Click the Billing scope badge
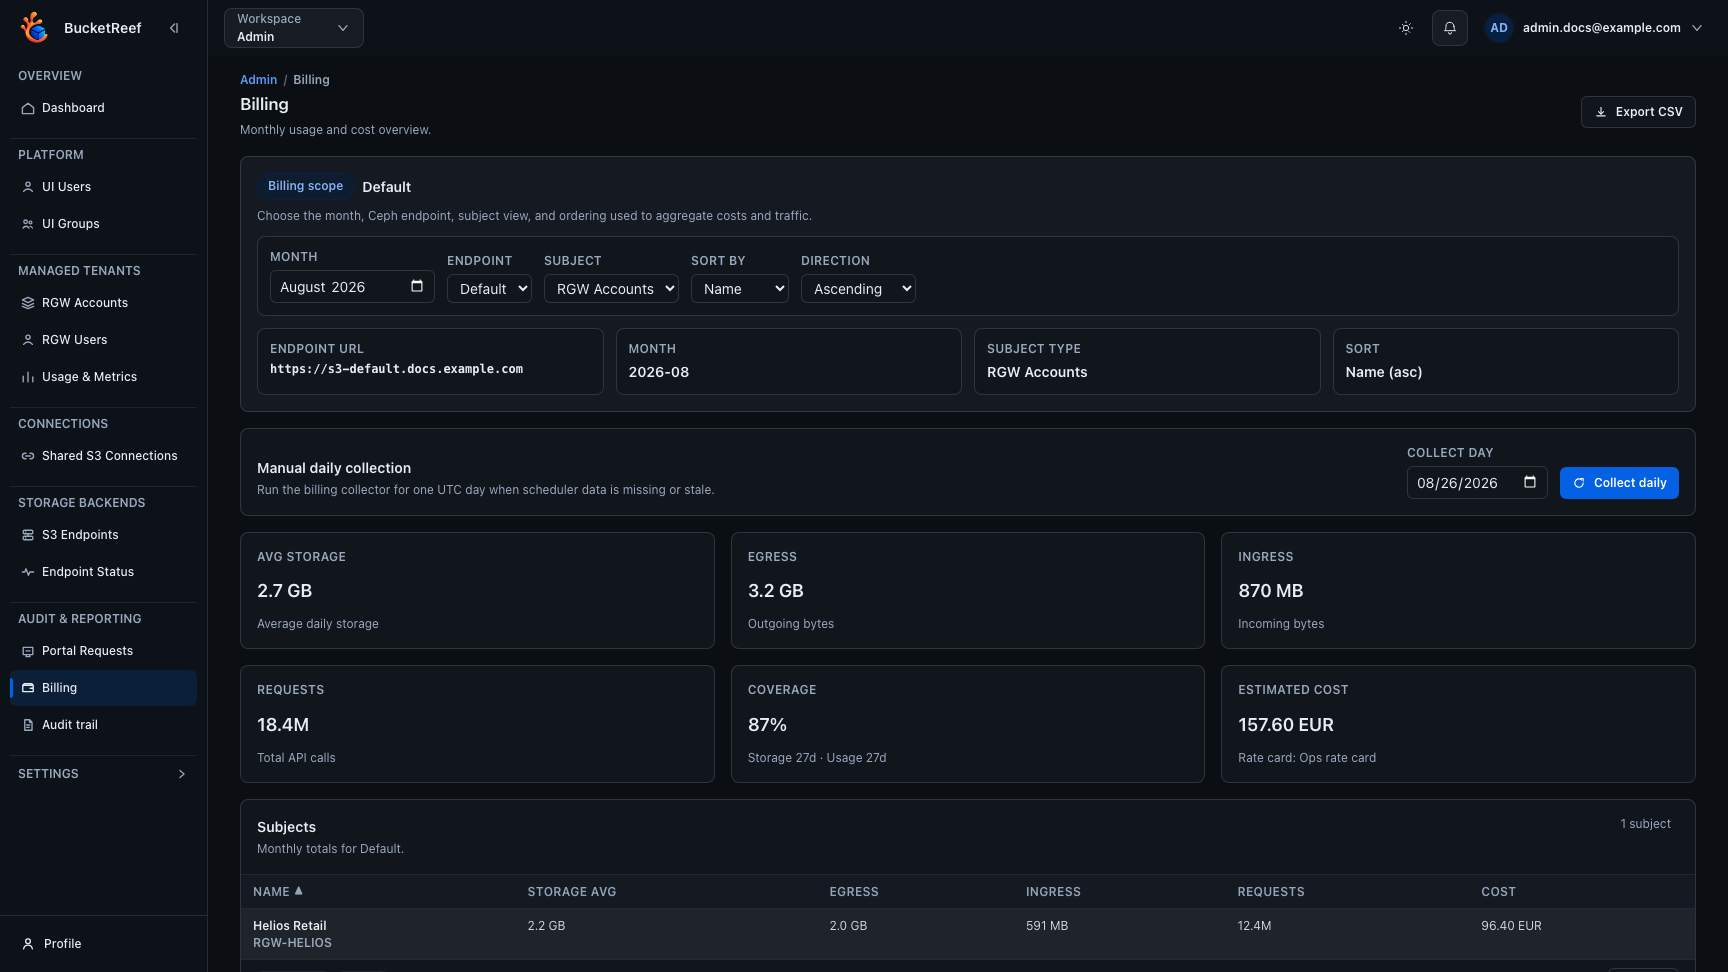Screen dimensions: 1728x972 305,186
